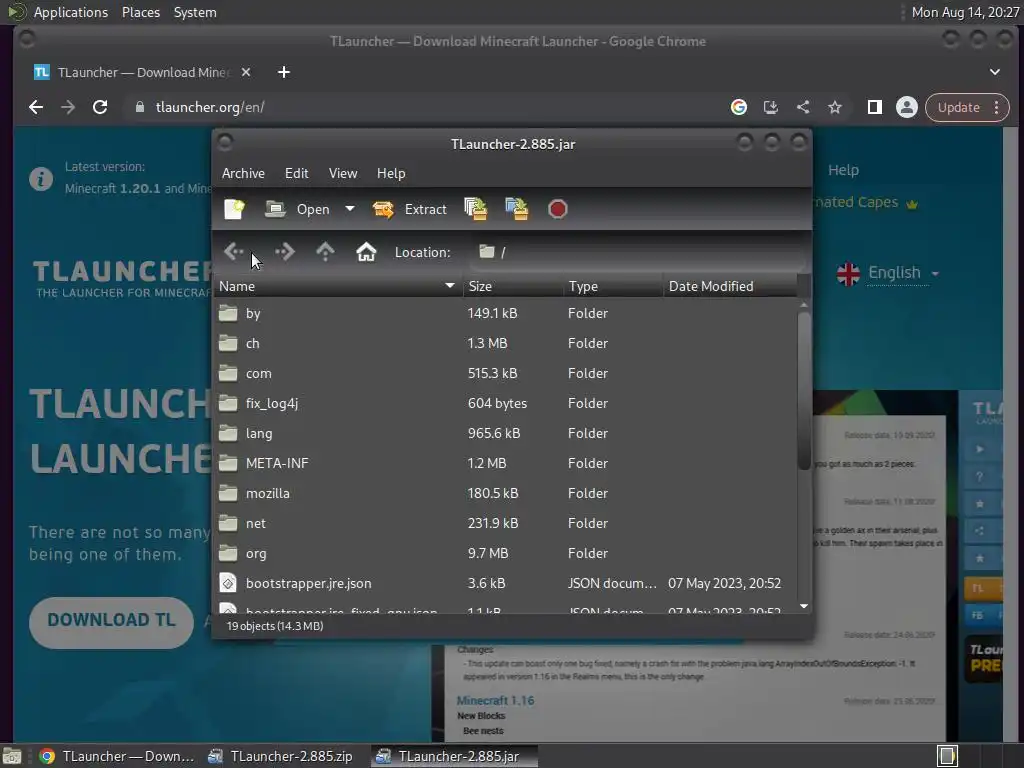Image resolution: width=1024 pixels, height=768 pixels.
Task: Sort by the Date Modified column header
Action: (x=730, y=286)
